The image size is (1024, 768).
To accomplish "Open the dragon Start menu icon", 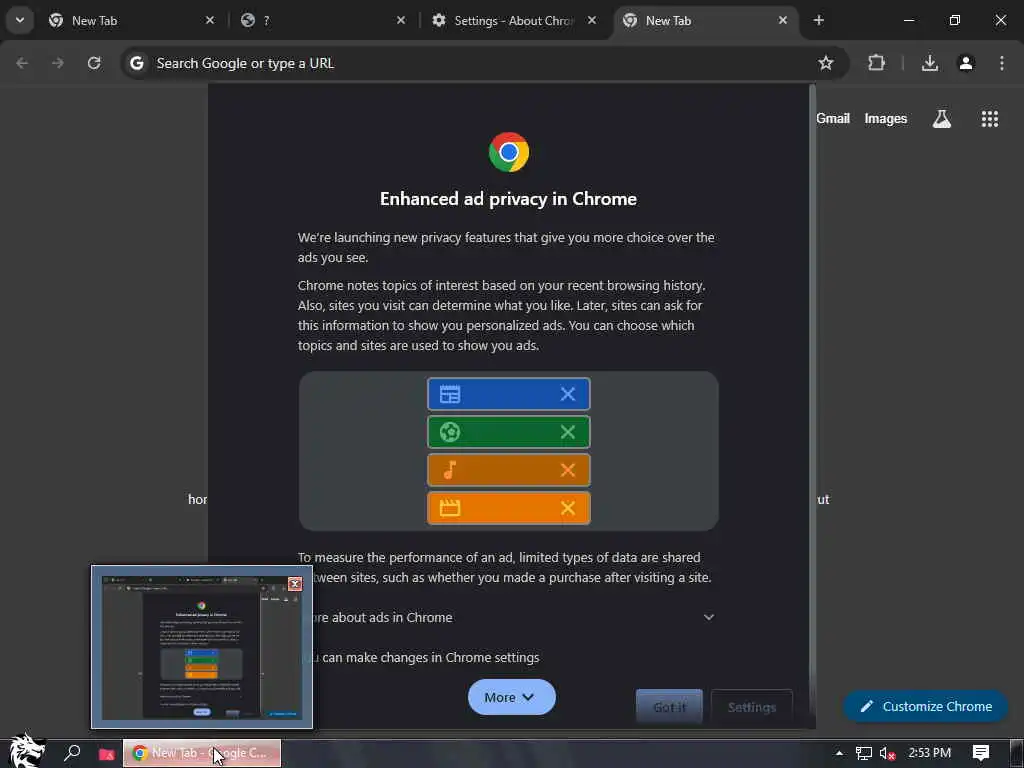I will click(x=26, y=751).
